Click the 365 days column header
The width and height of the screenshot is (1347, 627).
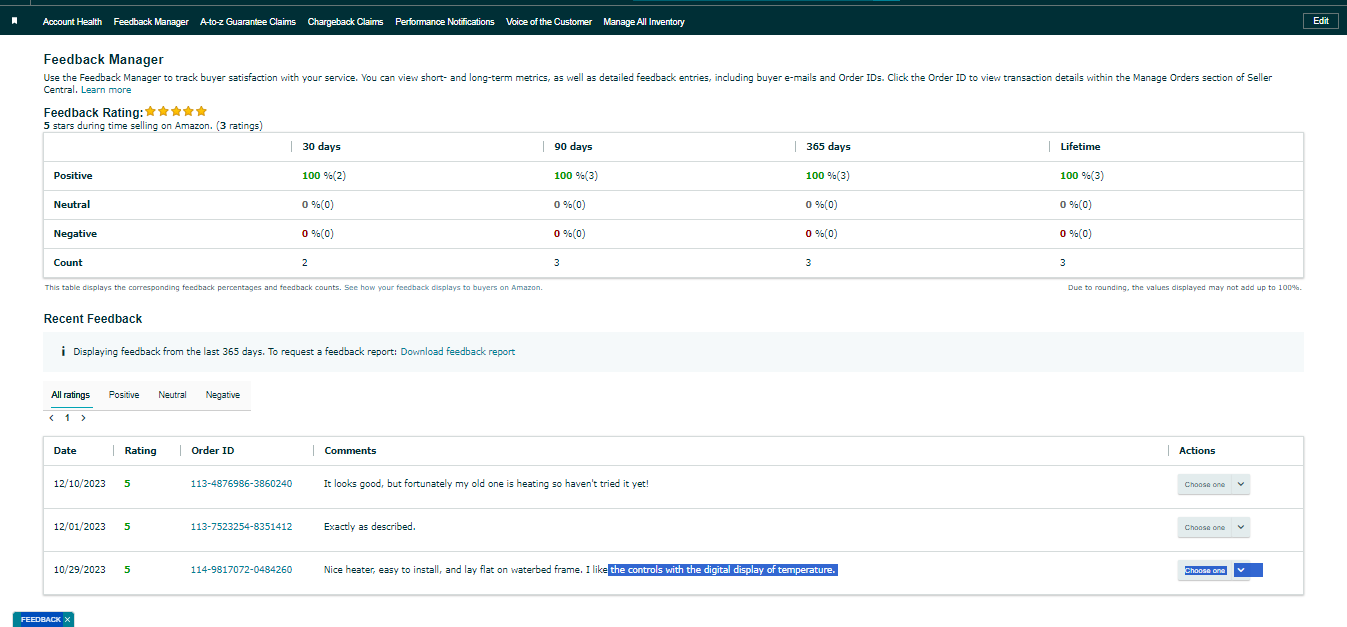(x=828, y=147)
